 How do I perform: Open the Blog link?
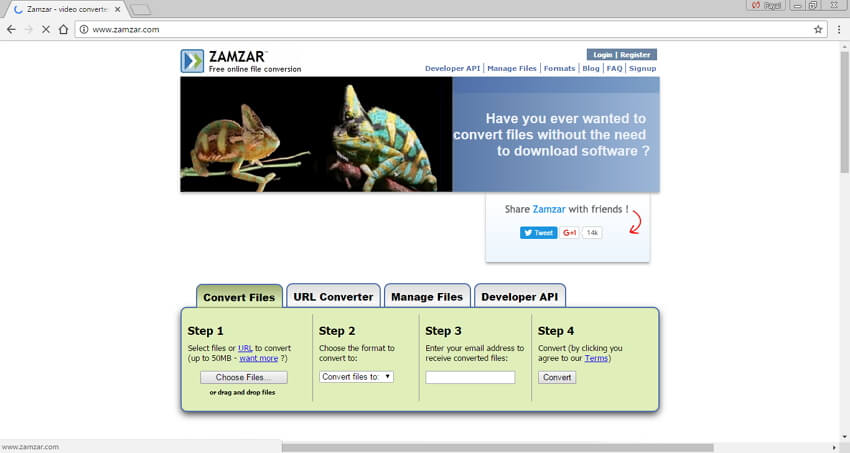591,68
